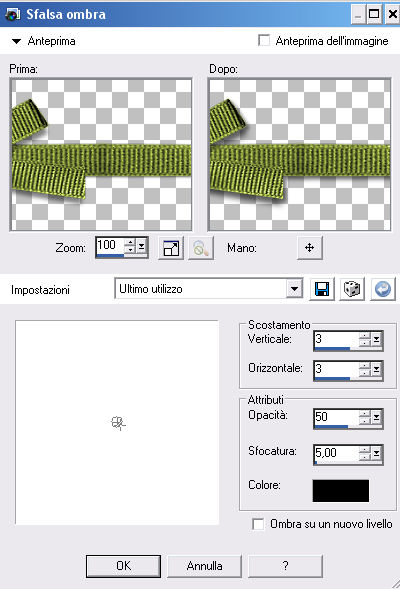Viewport: 400px width, 589px height.
Task: Save preset with the floppy disk icon
Action: [322, 289]
